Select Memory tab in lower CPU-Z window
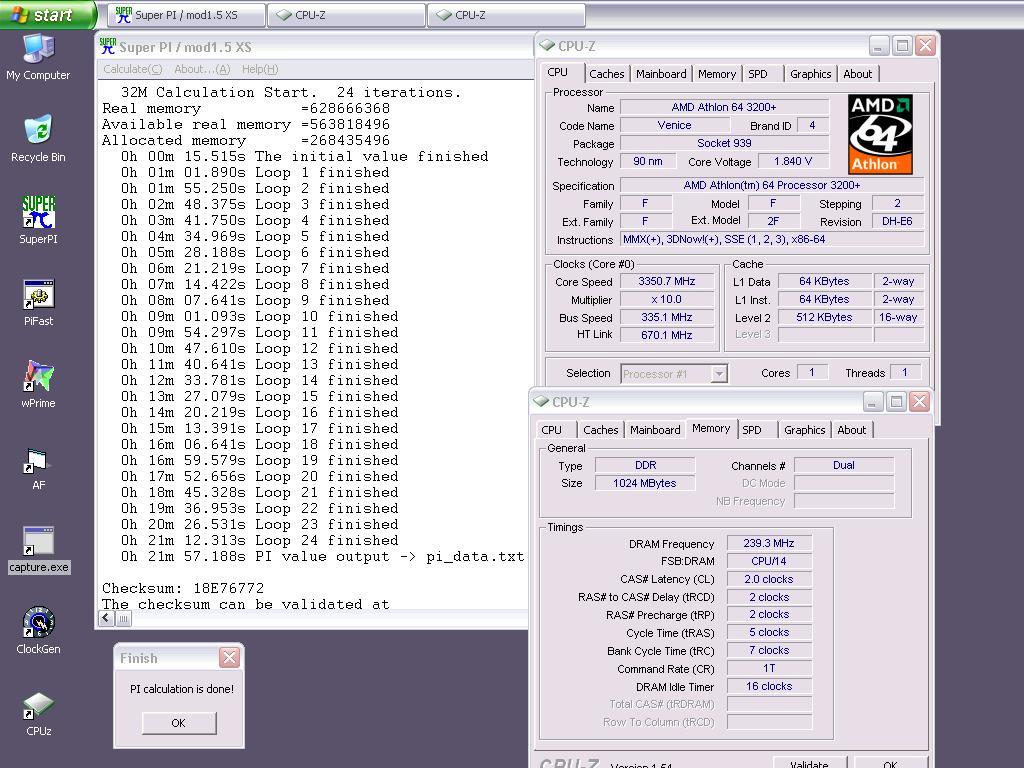Image resolution: width=1024 pixels, height=768 pixels. [x=711, y=428]
